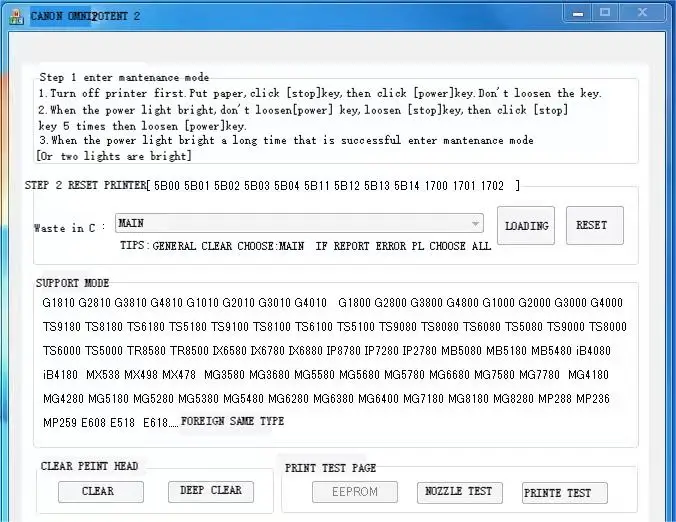Click the 'key 5 times then loosen [power]key.' line
This screenshot has height=522, width=676.
(143, 126)
